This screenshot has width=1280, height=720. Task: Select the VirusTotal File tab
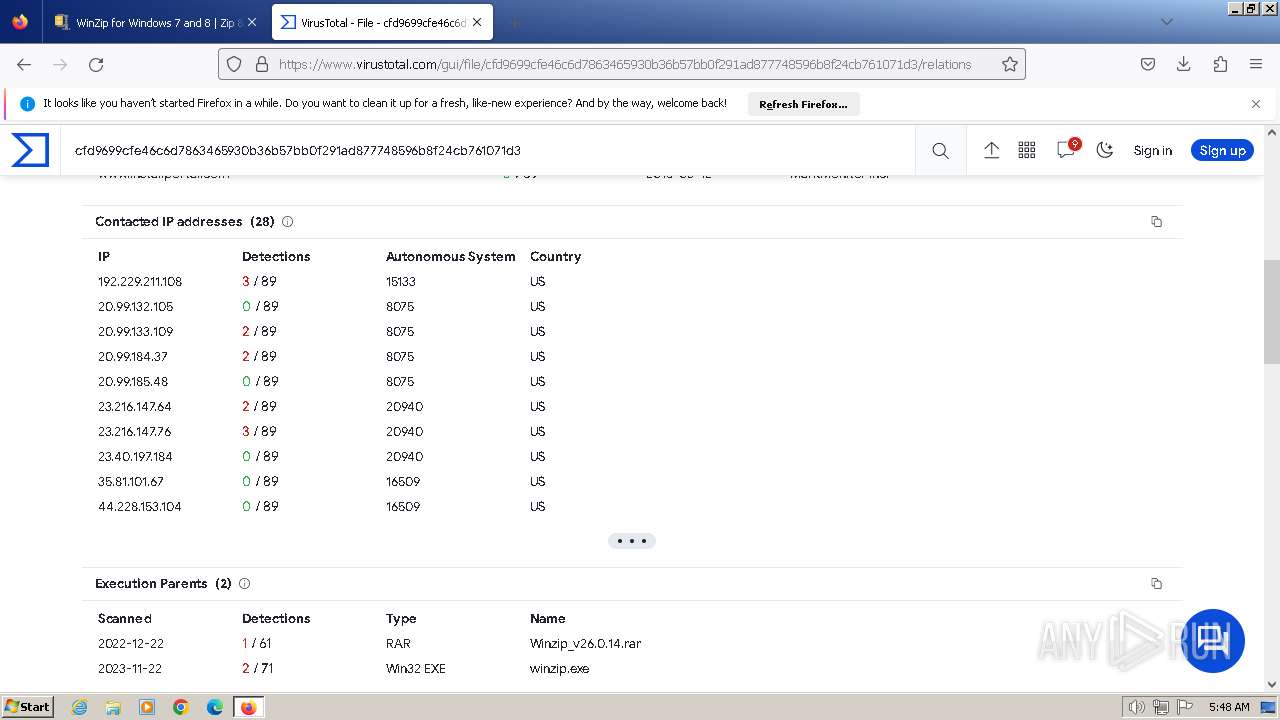pyautogui.click(x=382, y=22)
